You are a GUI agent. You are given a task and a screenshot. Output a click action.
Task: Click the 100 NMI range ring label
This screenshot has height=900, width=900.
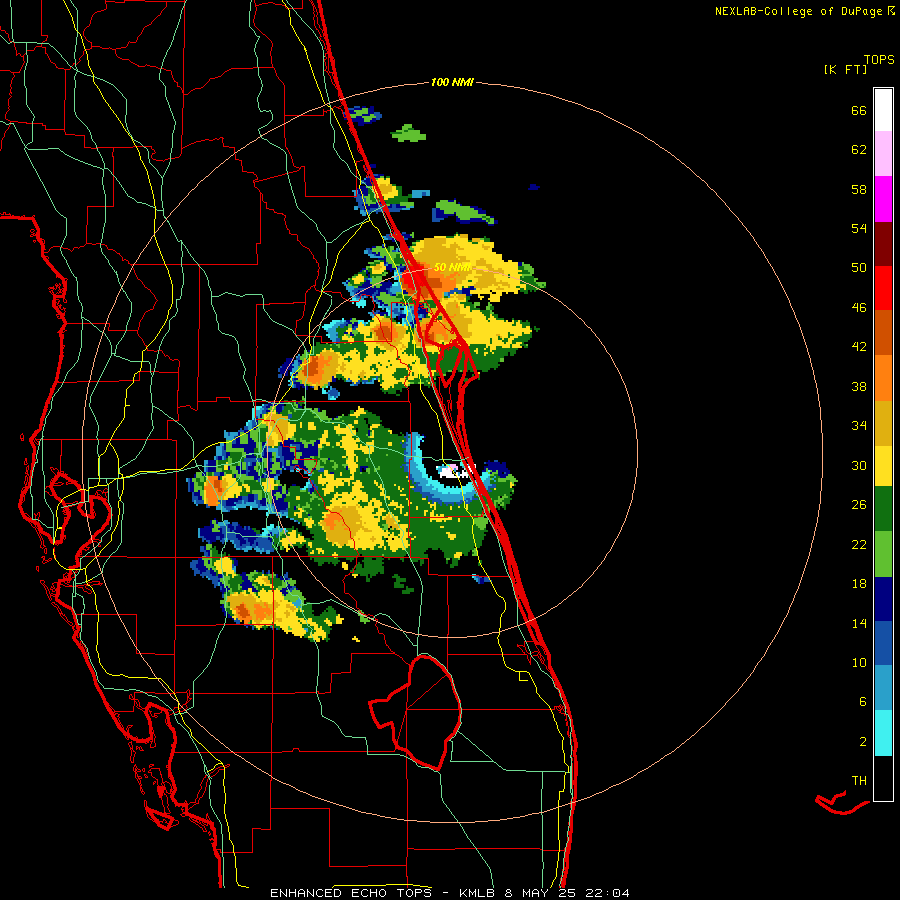tap(452, 83)
